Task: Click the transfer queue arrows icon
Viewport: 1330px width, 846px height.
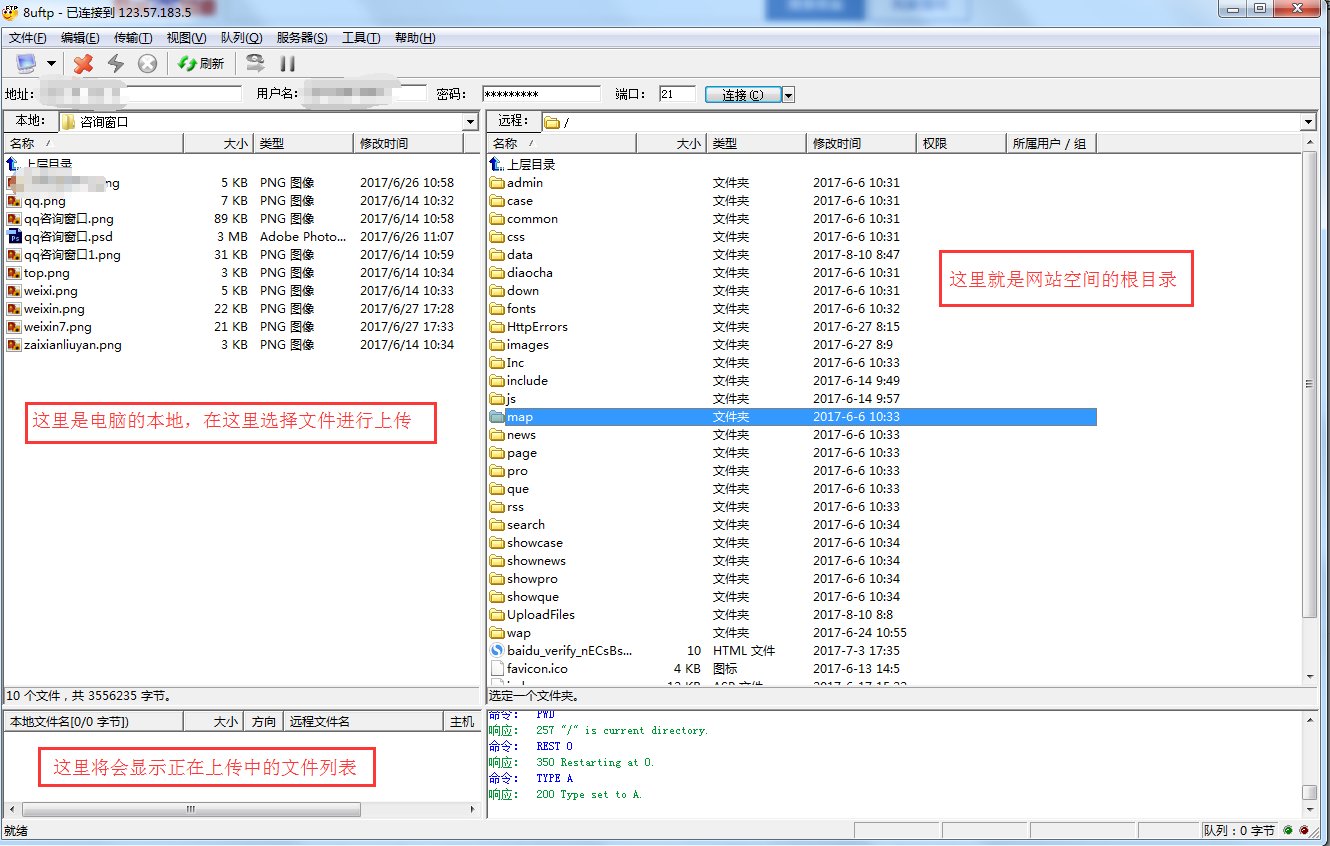Action: pyautogui.click(x=256, y=64)
